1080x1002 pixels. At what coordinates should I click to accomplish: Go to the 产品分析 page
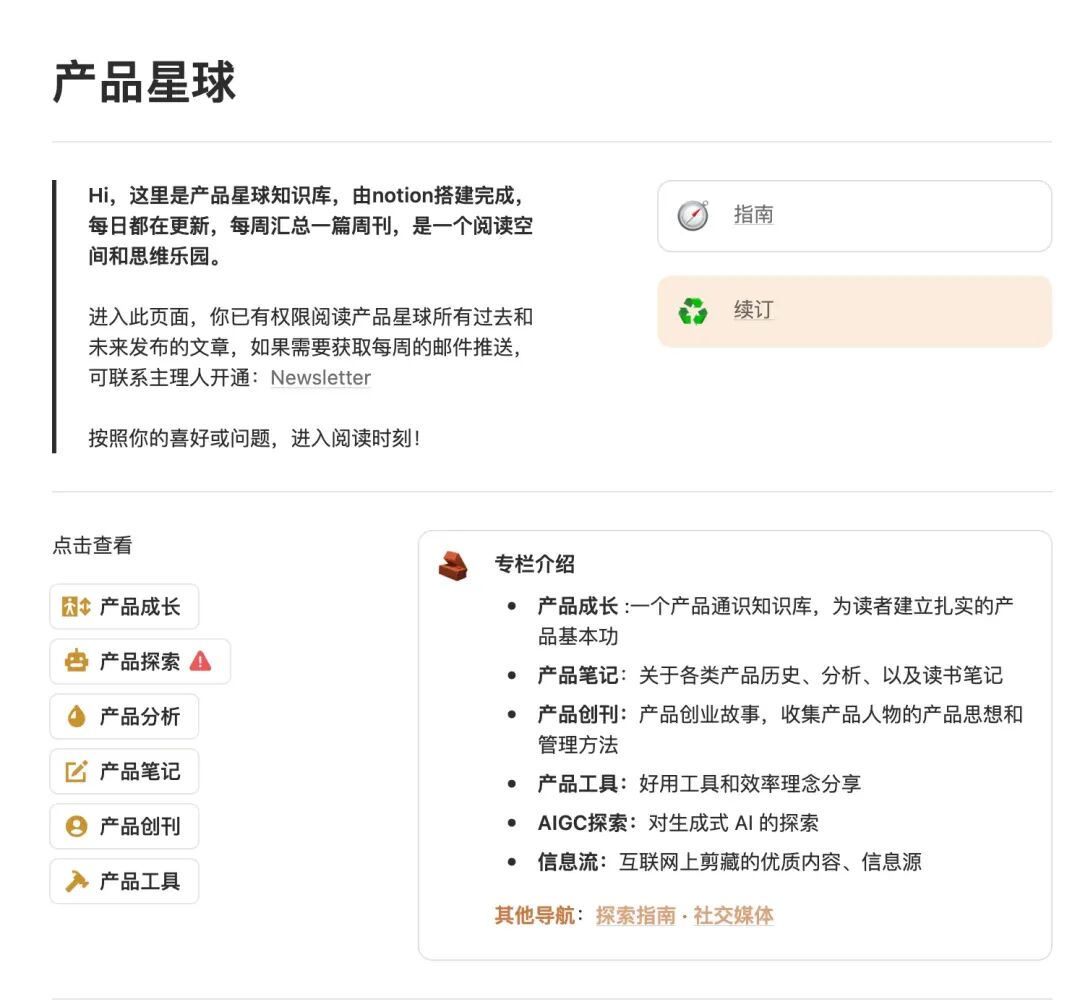pos(139,717)
